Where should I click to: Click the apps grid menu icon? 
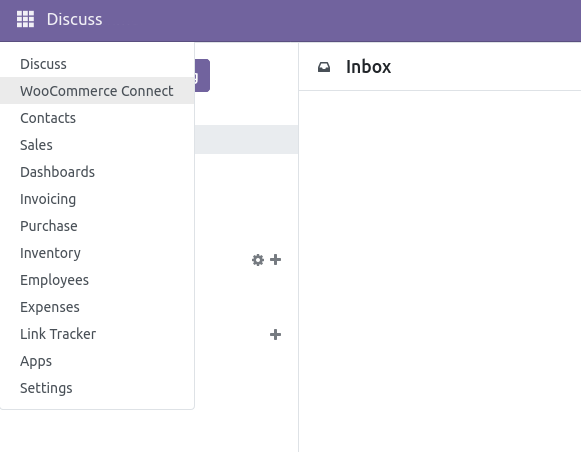point(25,19)
